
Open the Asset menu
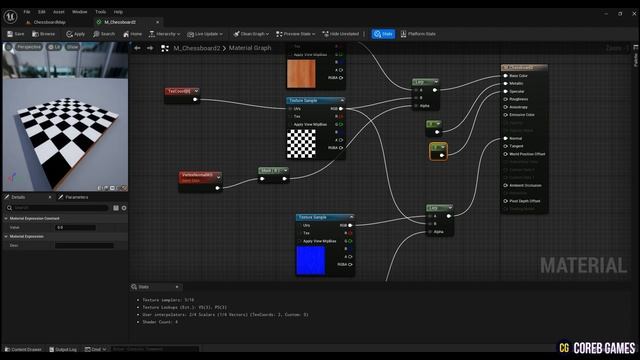click(x=59, y=12)
